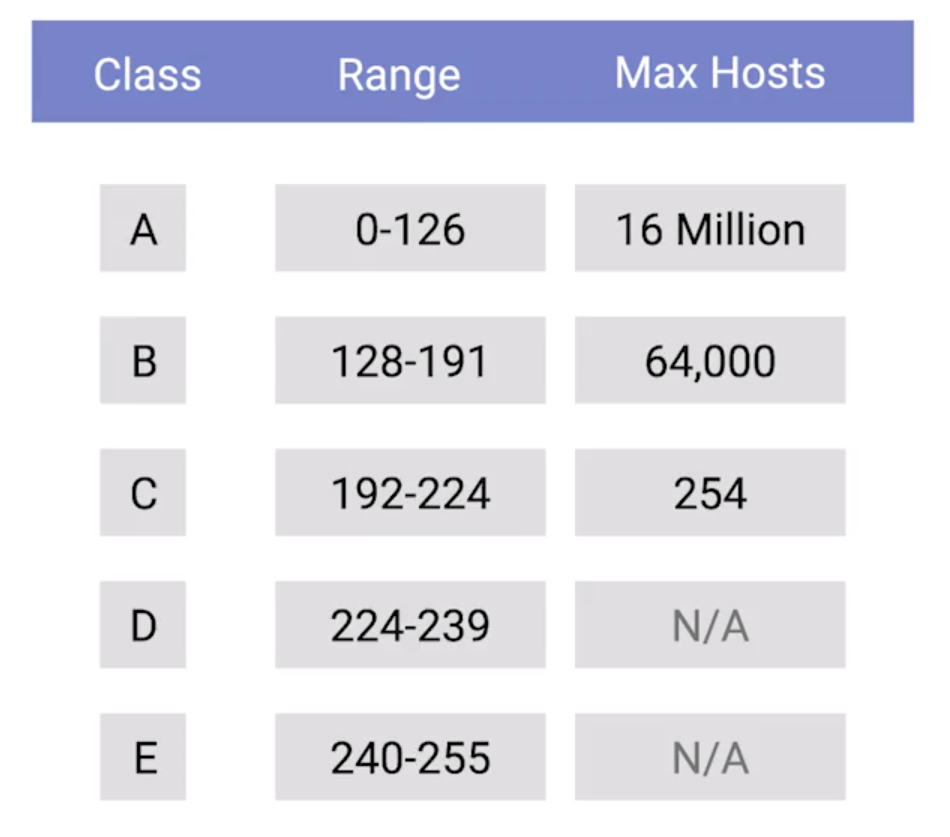950x837 pixels.
Task: Click the 192-224 range cell
Action: pyautogui.click(x=410, y=493)
